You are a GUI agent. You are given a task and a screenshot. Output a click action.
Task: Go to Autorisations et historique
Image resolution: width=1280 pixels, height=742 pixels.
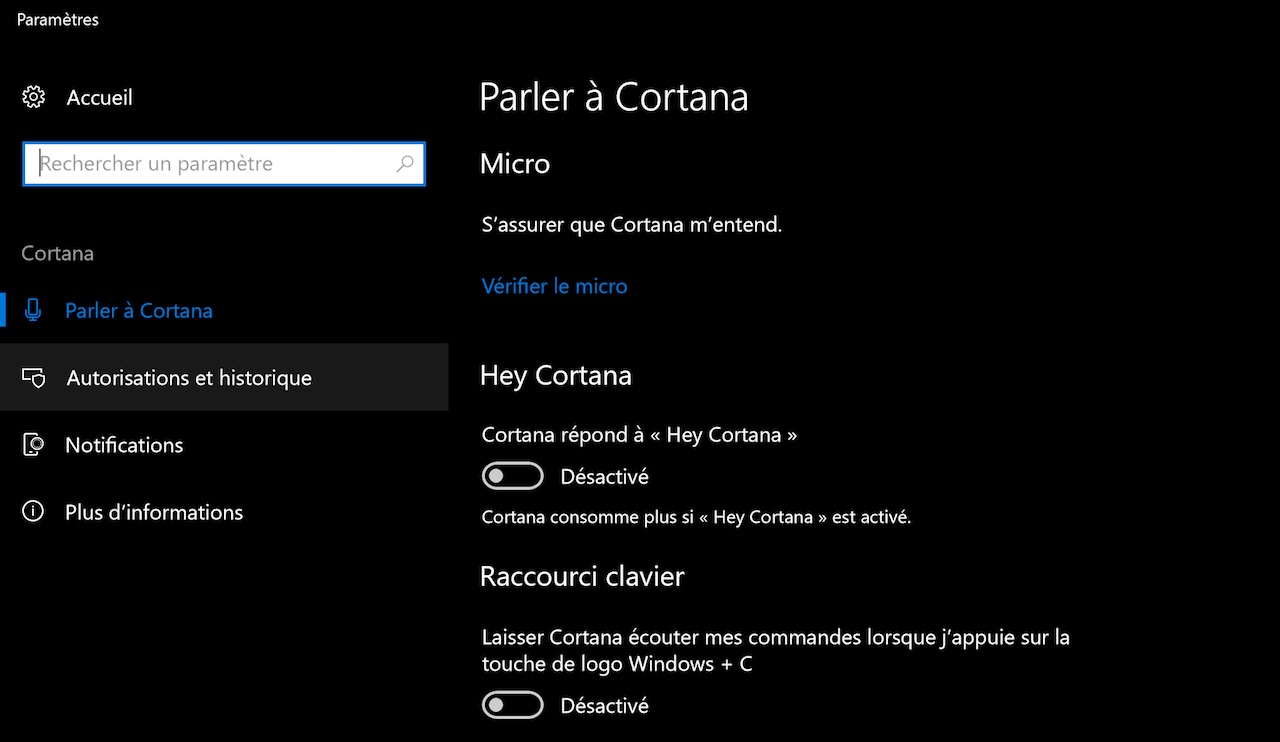[x=224, y=378]
